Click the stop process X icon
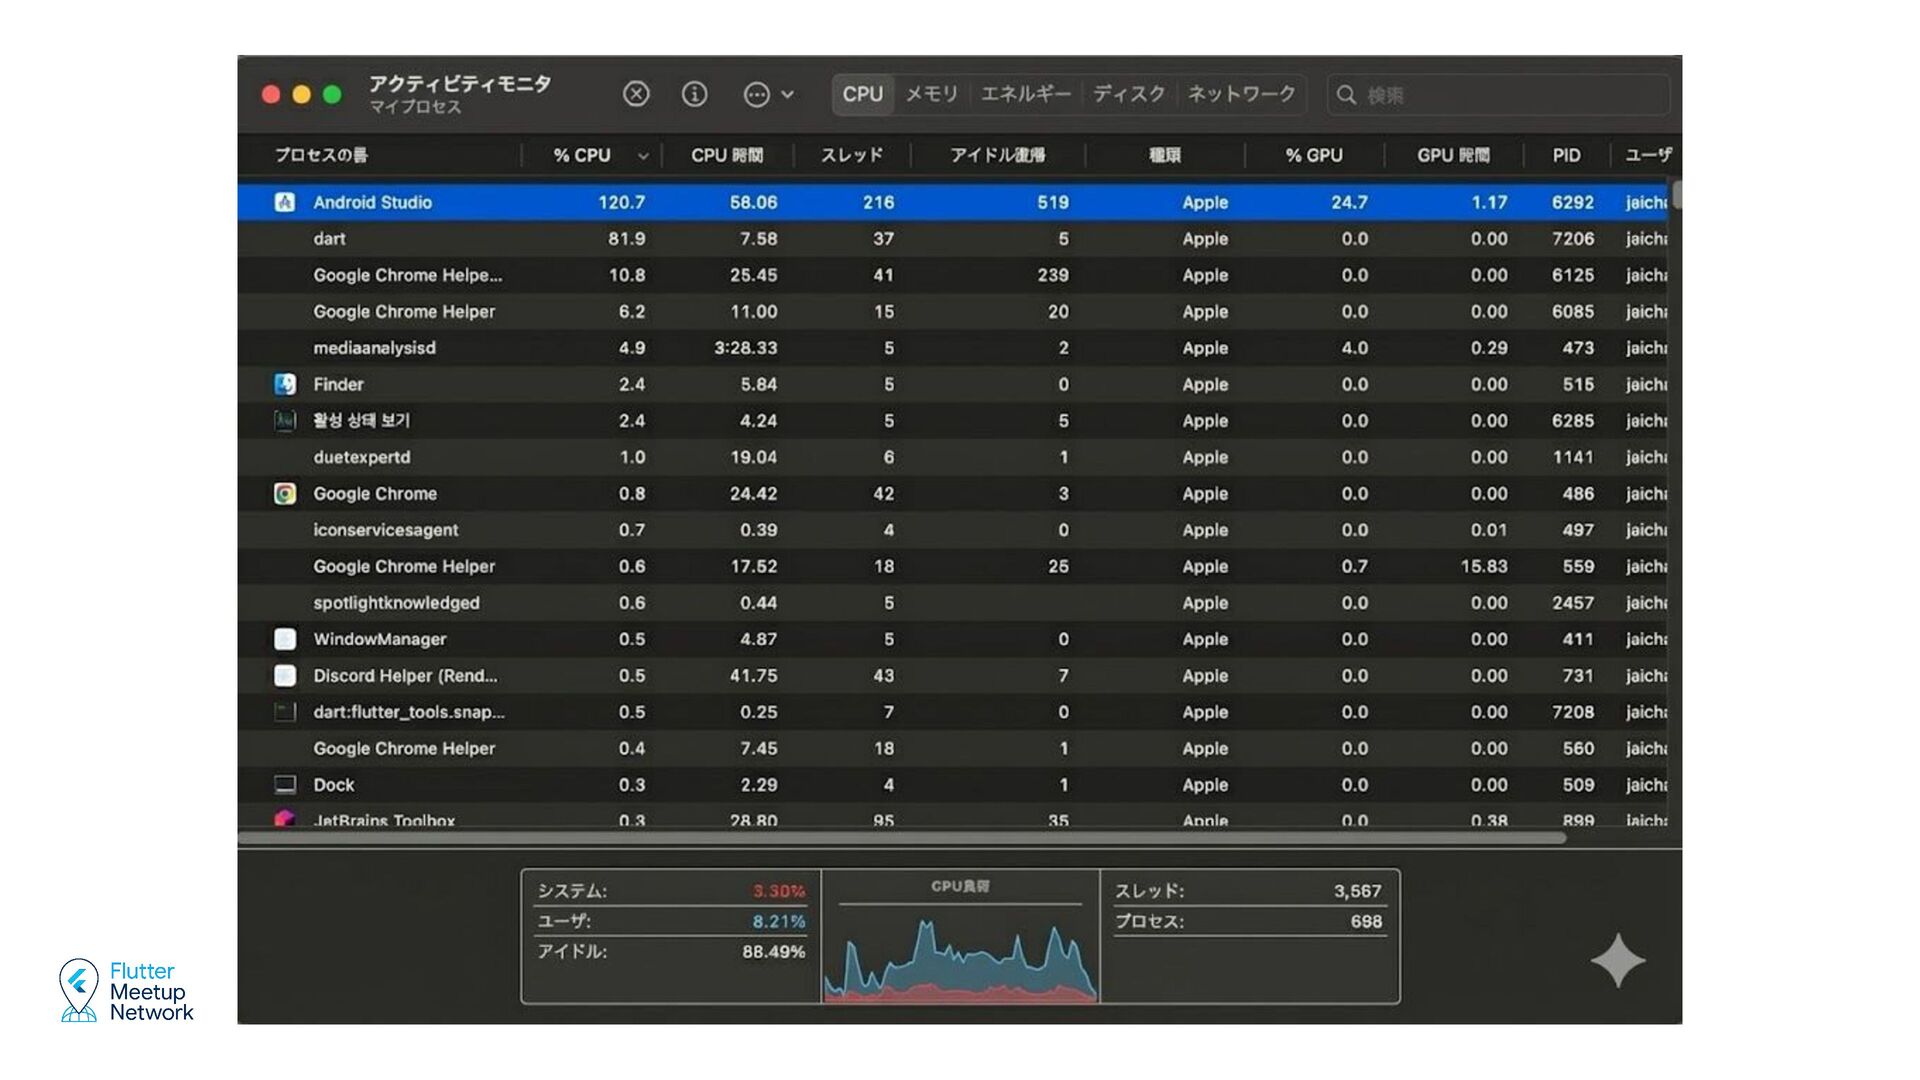Image resolution: width=1920 pixels, height=1080 pixels. [636, 94]
